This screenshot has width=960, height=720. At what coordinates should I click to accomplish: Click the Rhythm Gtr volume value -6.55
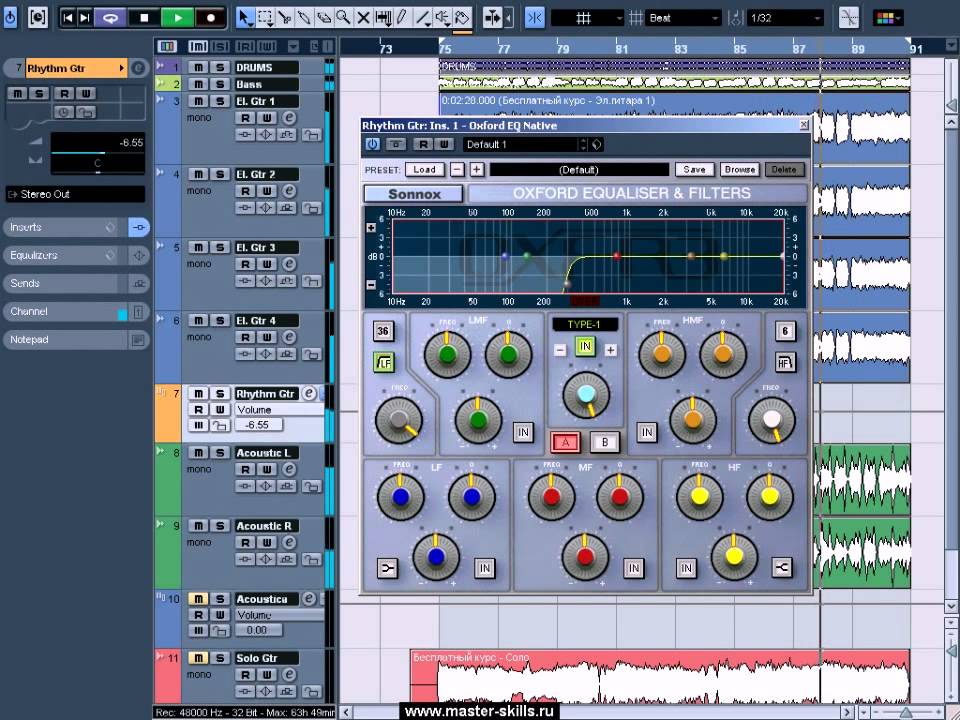pos(257,425)
